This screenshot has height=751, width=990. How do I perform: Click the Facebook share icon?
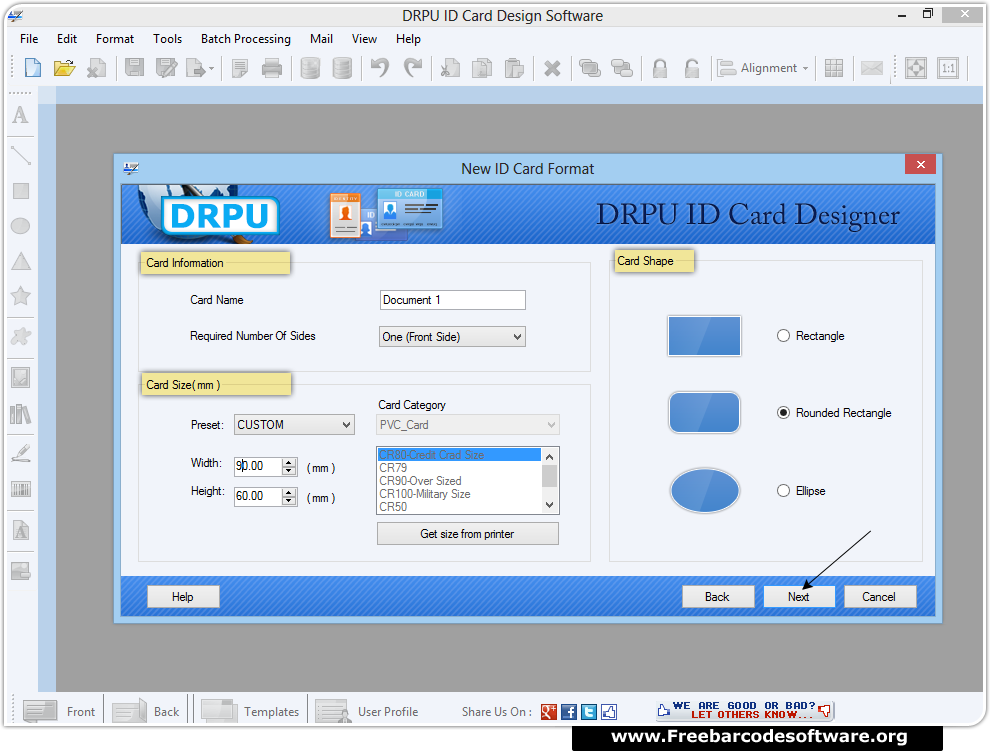(x=569, y=712)
